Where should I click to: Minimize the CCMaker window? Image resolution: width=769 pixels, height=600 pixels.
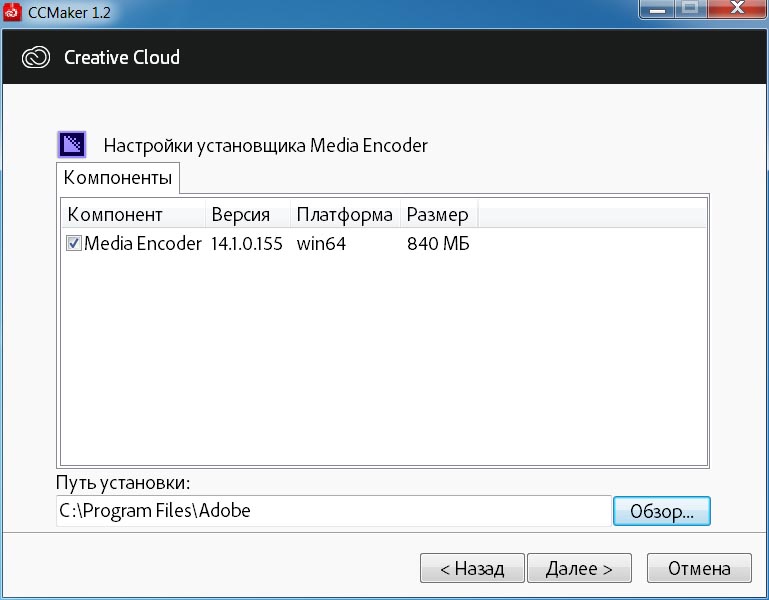[657, 10]
